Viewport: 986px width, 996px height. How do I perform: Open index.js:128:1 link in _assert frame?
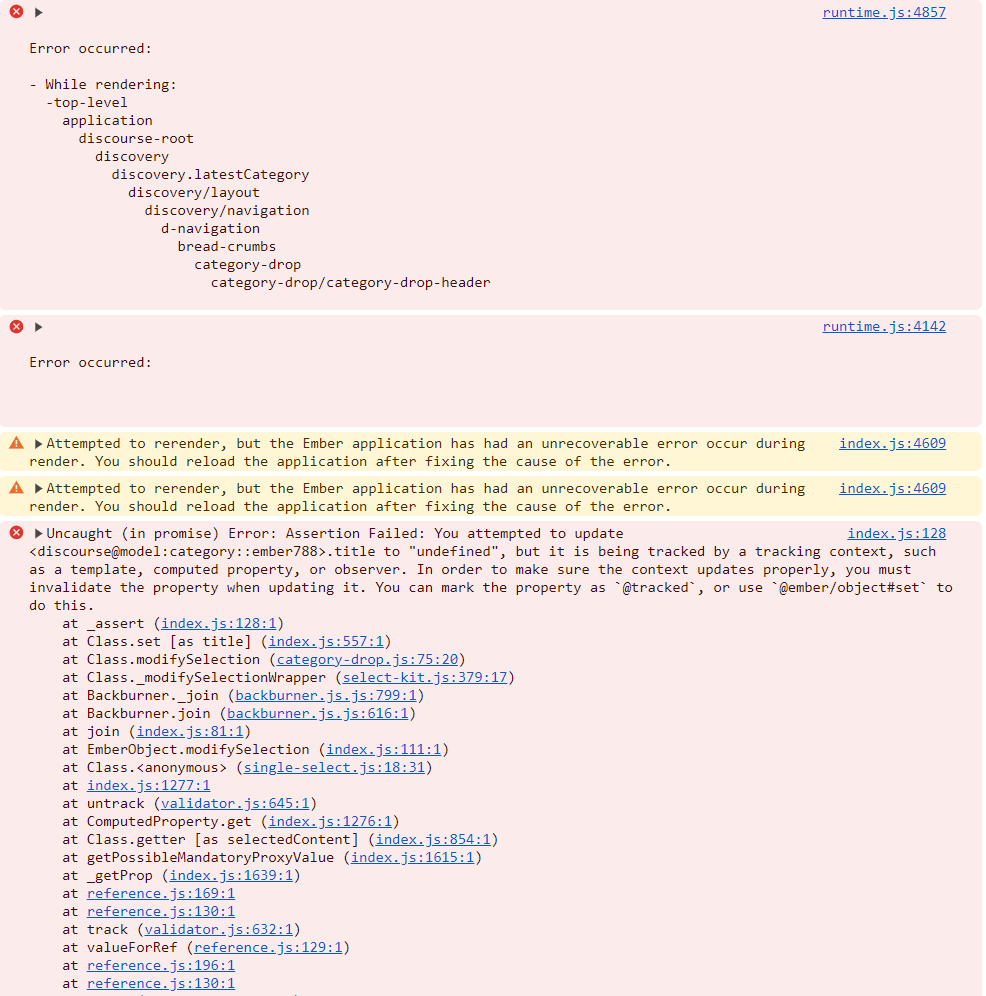(x=219, y=624)
